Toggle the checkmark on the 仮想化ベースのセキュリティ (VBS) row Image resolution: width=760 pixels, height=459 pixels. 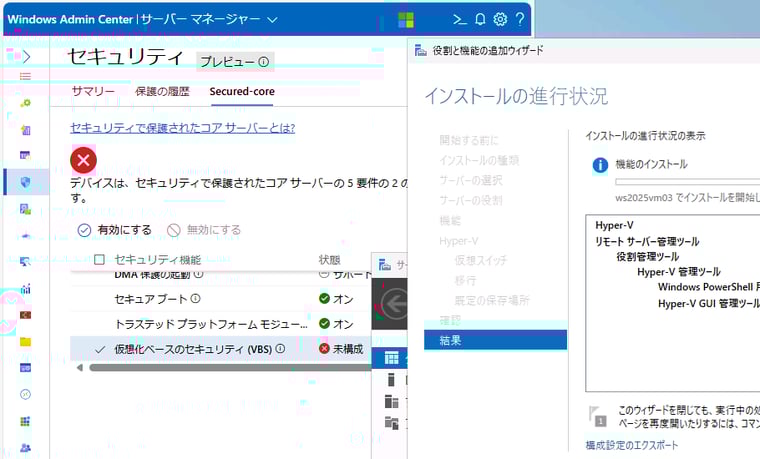click(100, 349)
